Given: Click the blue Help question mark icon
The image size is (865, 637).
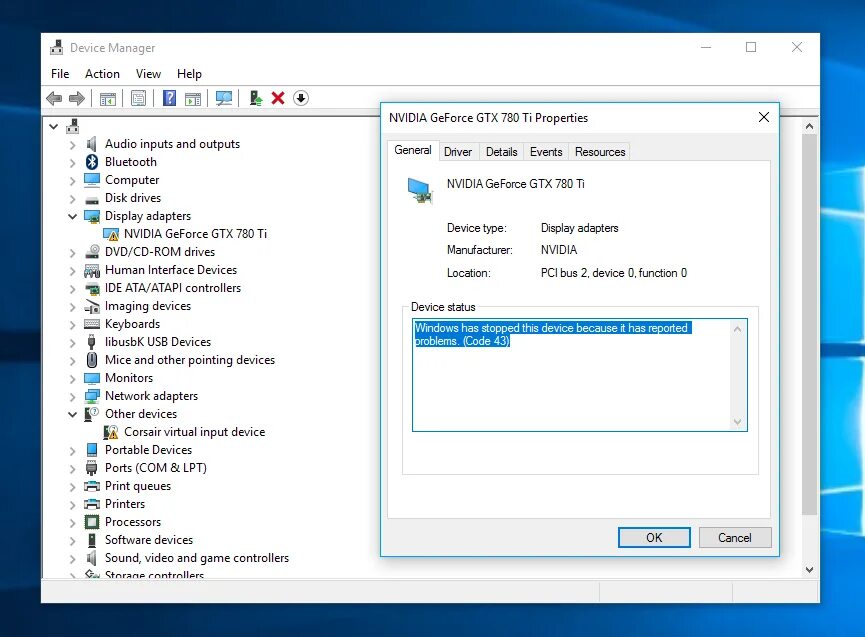Looking at the screenshot, I should click(169, 98).
